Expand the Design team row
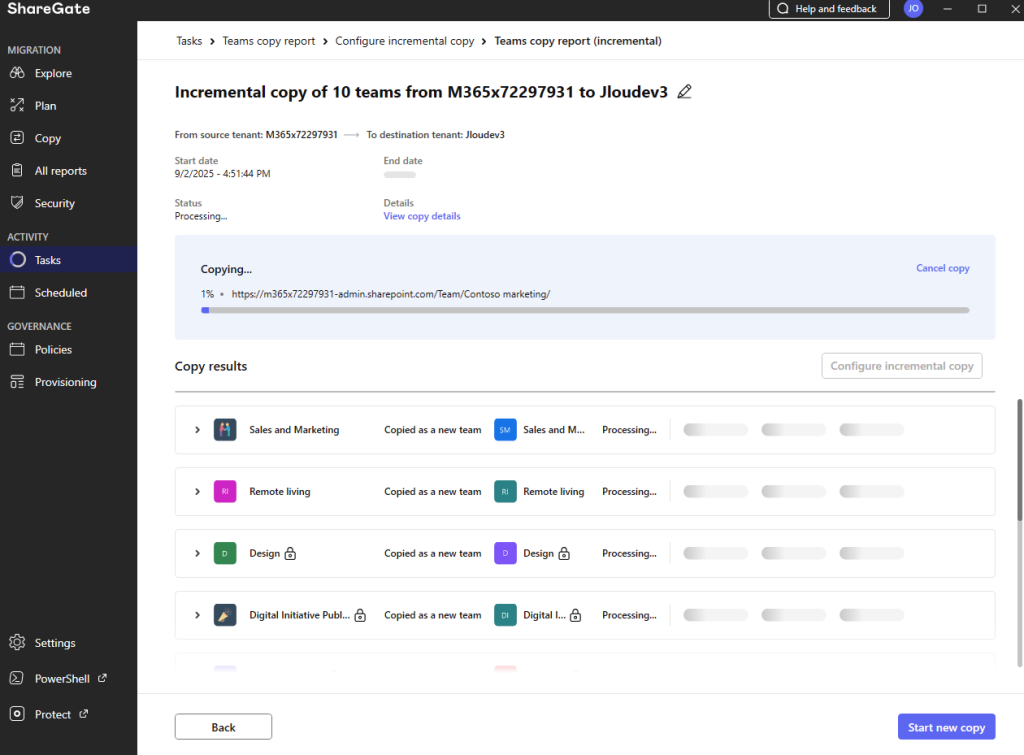This screenshot has width=1024, height=755. coord(197,553)
